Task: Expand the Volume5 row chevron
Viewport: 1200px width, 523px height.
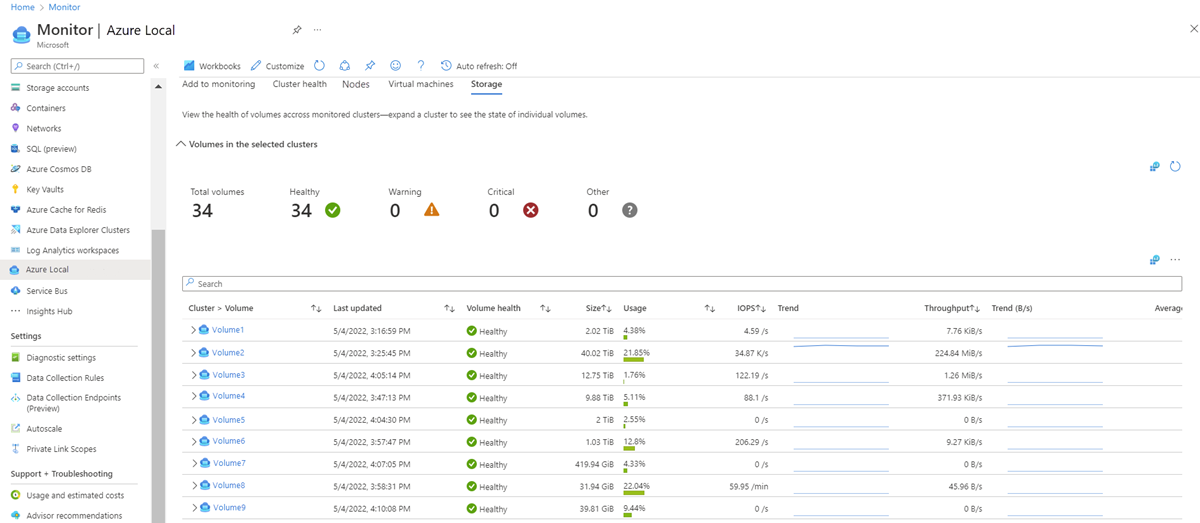Action: pyautogui.click(x=194, y=420)
